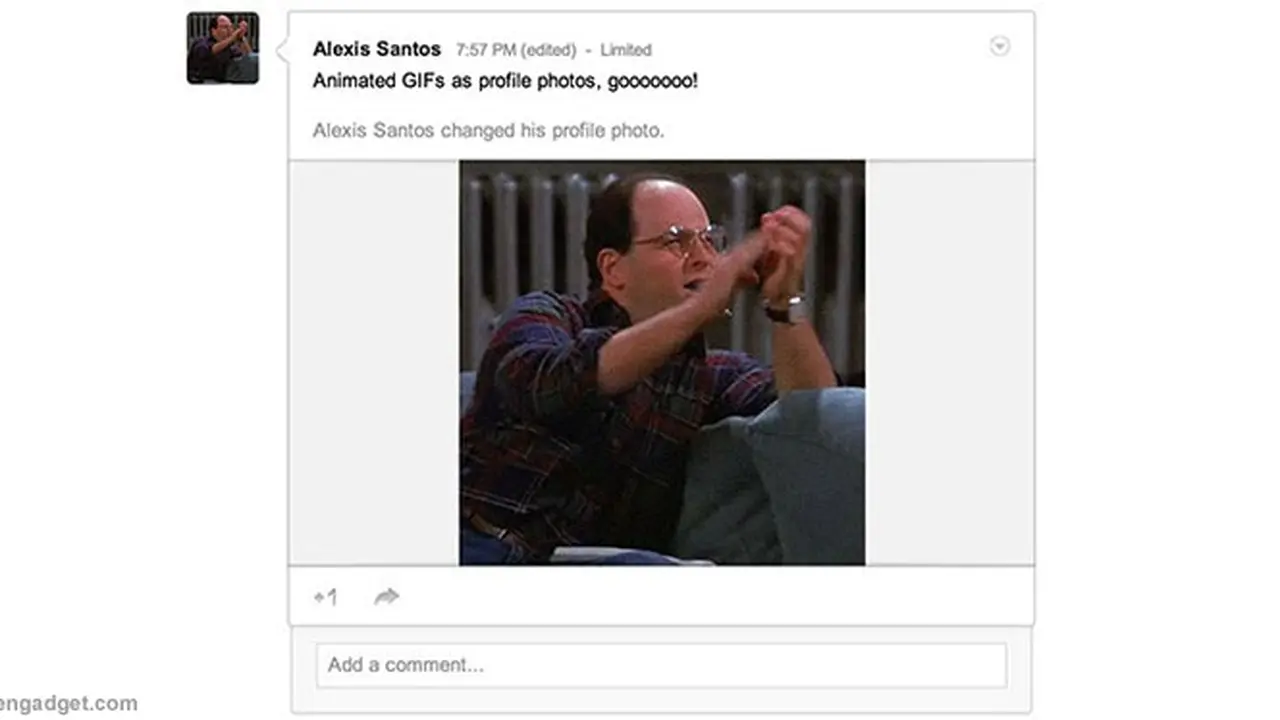Focus the Add a comment field
Screen dimensions: 1280x720
(x=662, y=665)
